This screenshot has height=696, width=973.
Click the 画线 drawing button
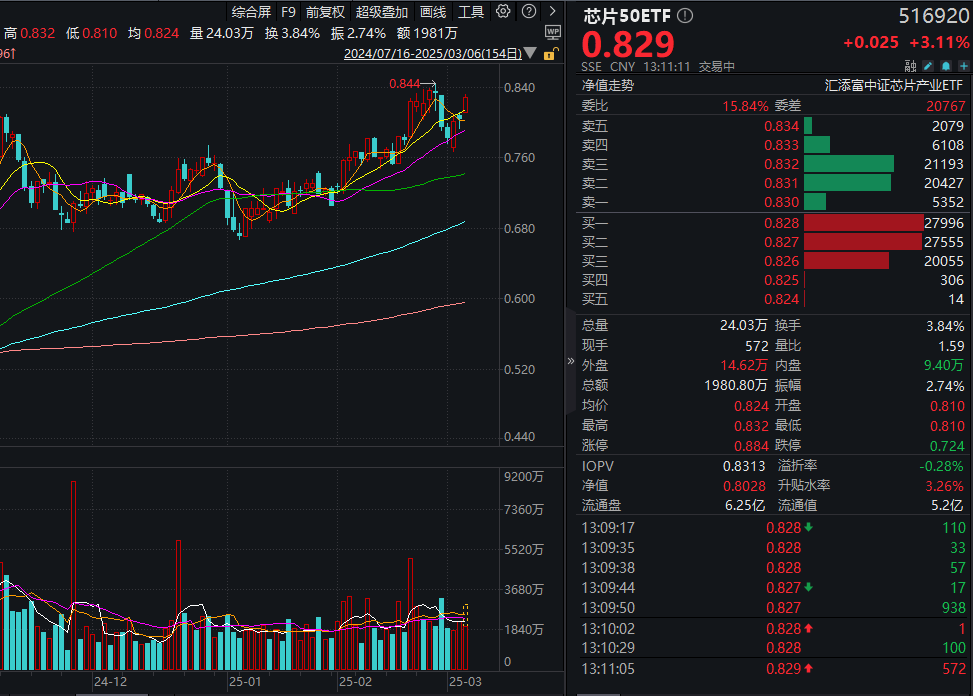pyautogui.click(x=432, y=12)
